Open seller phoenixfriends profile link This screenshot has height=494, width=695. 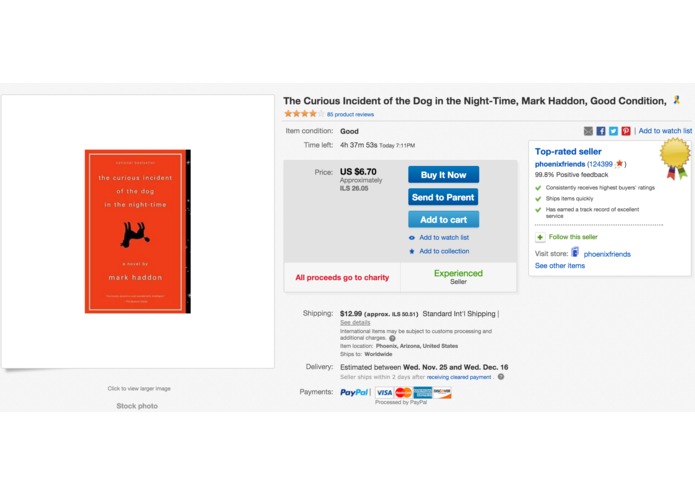coord(560,164)
